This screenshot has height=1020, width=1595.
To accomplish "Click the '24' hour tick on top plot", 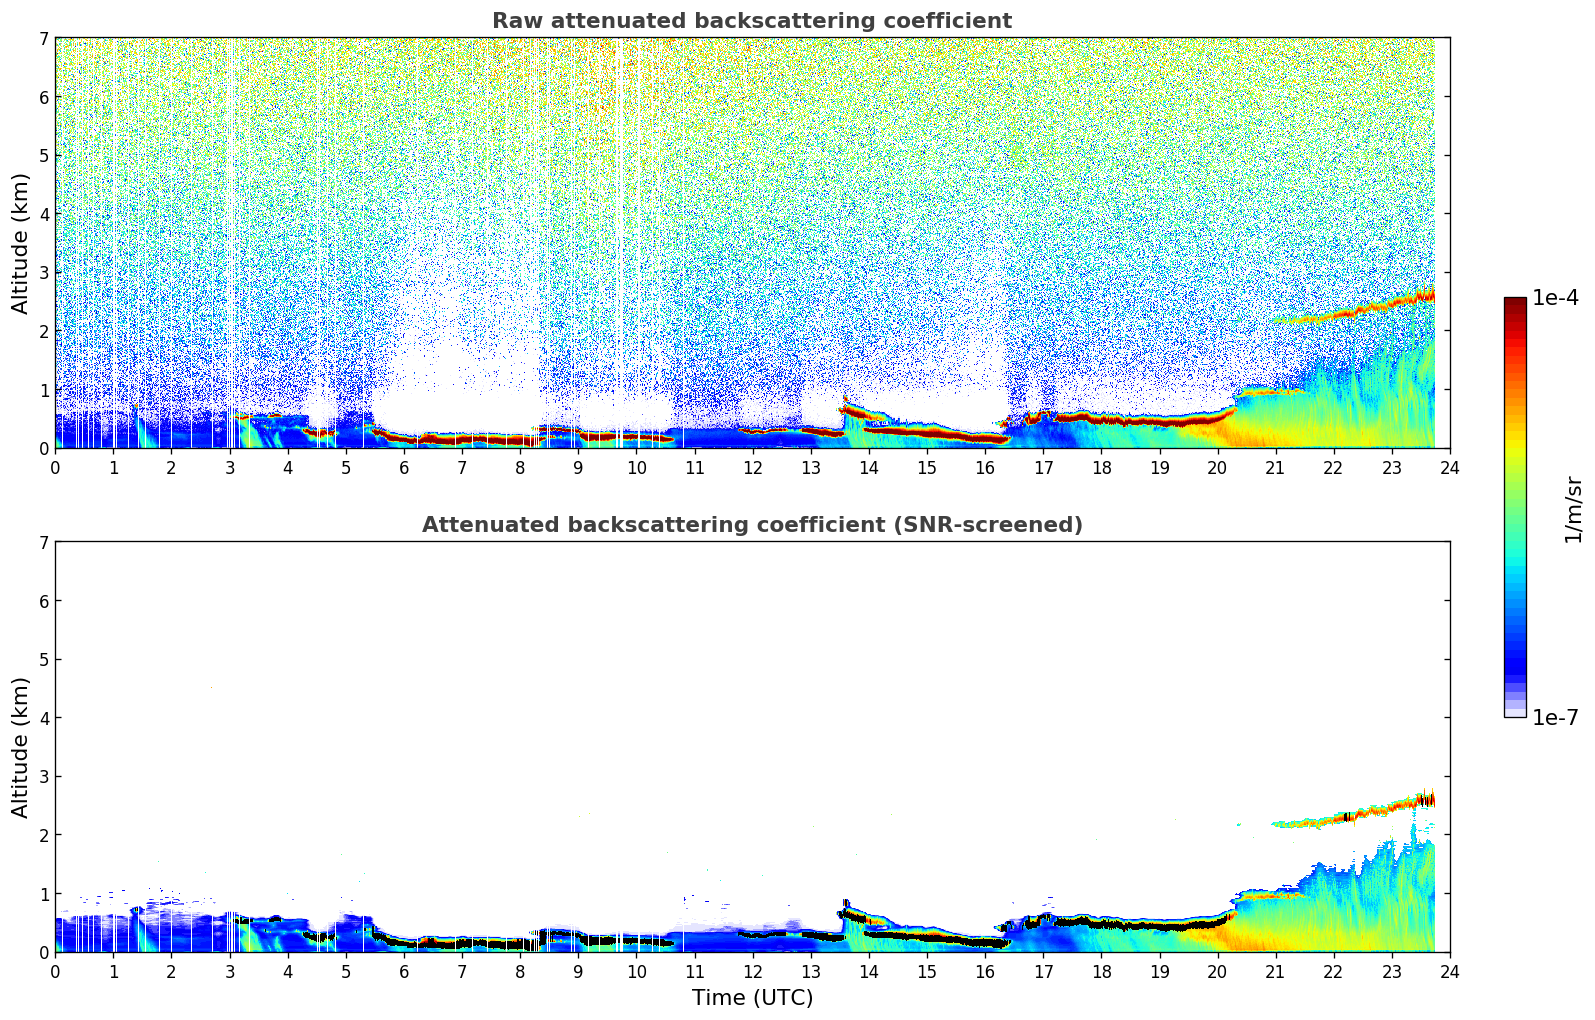I will (x=1449, y=467).
